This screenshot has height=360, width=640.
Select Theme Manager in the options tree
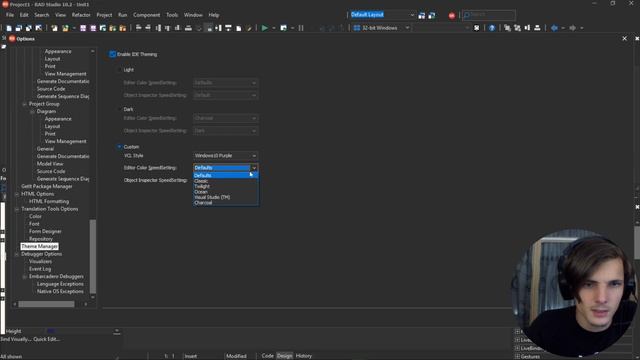[40, 246]
